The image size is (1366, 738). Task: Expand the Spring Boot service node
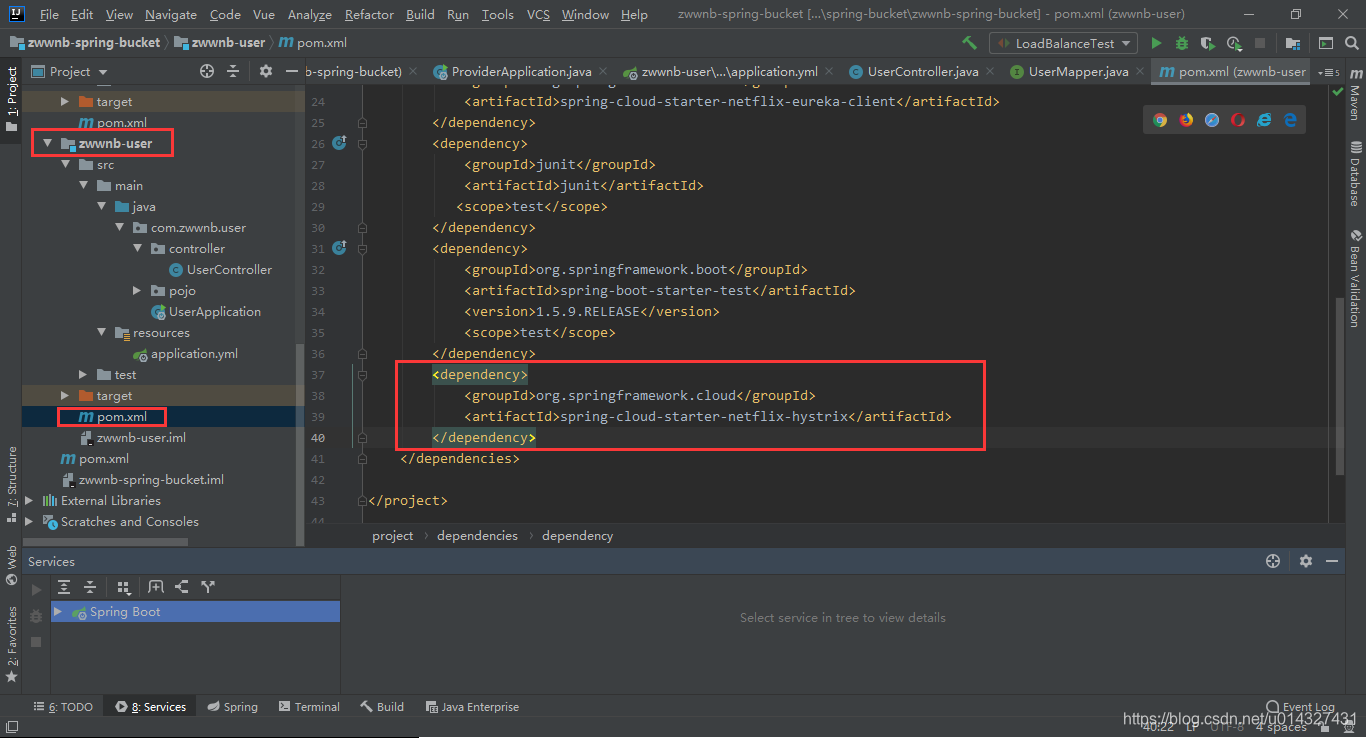(x=58, y=611)
